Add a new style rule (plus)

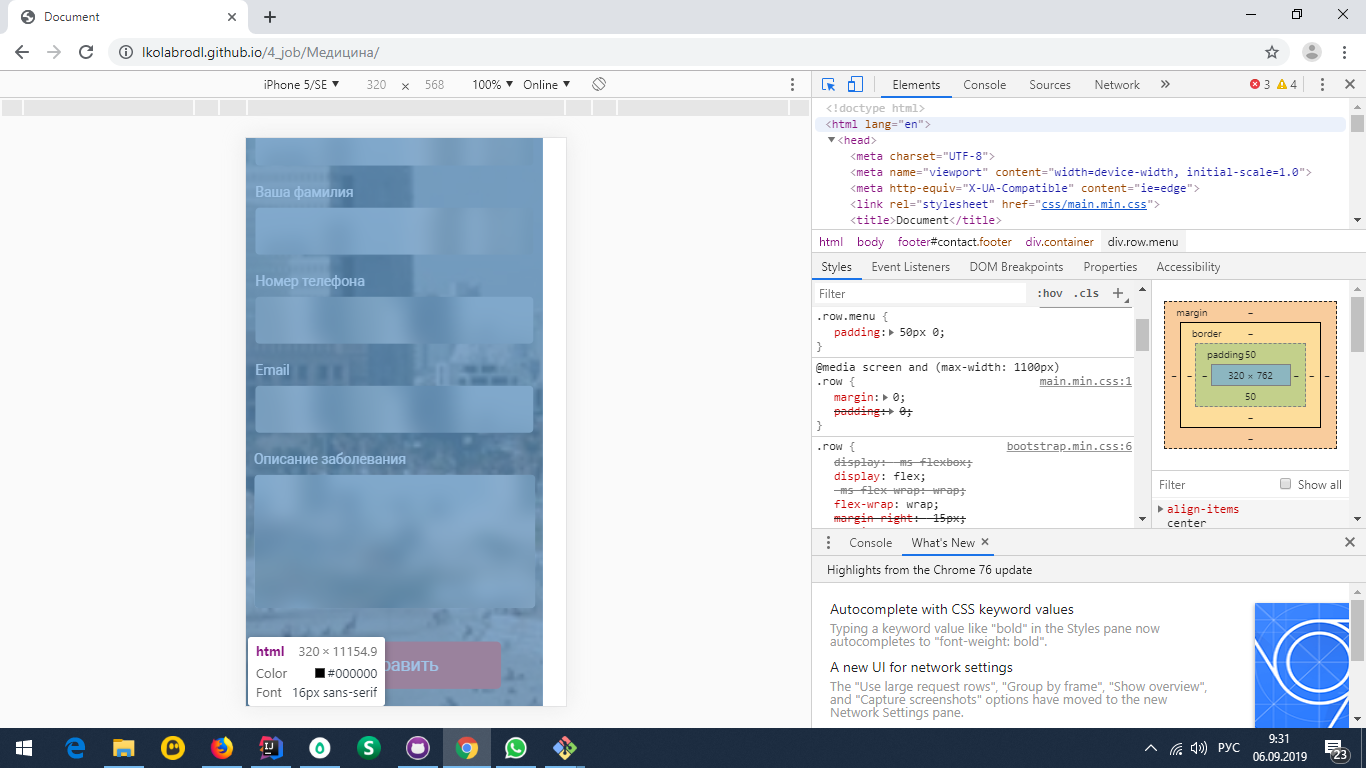coord(1119,294)
